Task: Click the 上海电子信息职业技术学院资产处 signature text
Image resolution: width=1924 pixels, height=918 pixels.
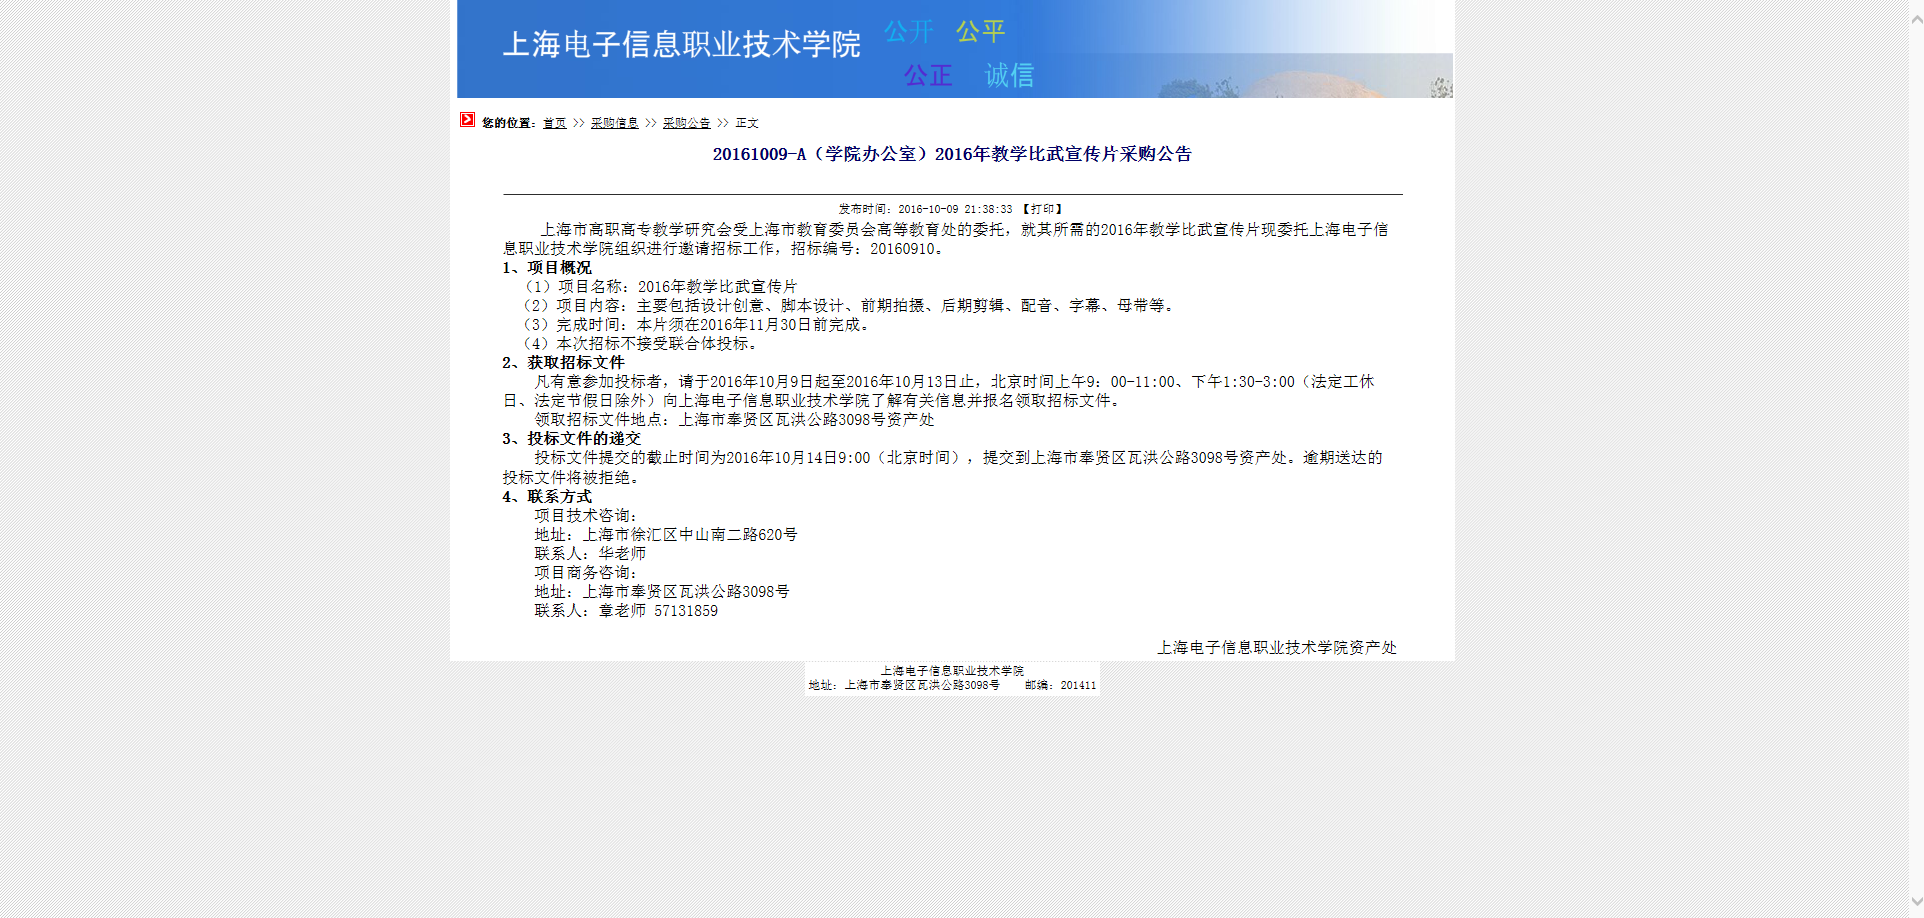Action: coord(1276,648)
